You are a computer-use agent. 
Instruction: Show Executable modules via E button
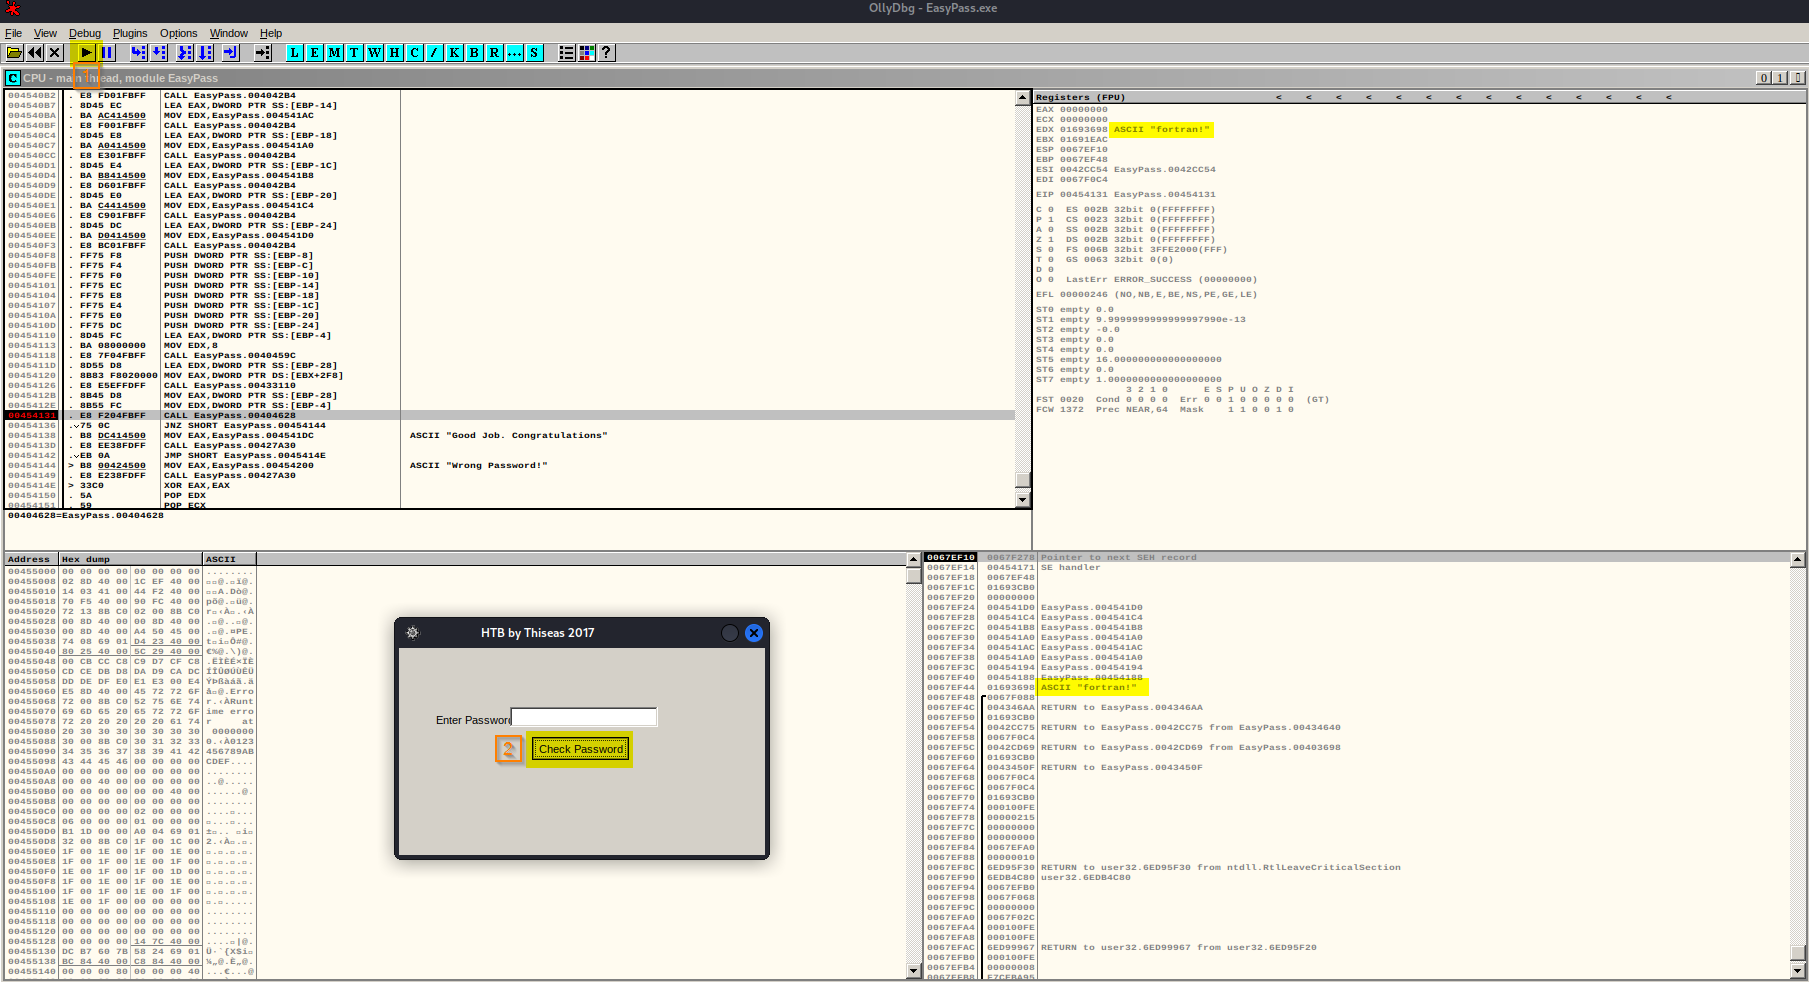pos(315,53)
